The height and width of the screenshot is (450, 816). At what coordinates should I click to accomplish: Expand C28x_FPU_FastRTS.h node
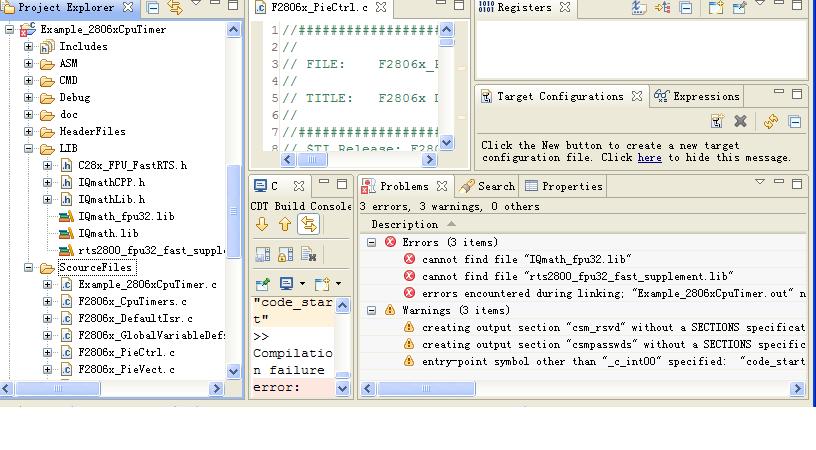pyautogui.click(x=47, y=166)
